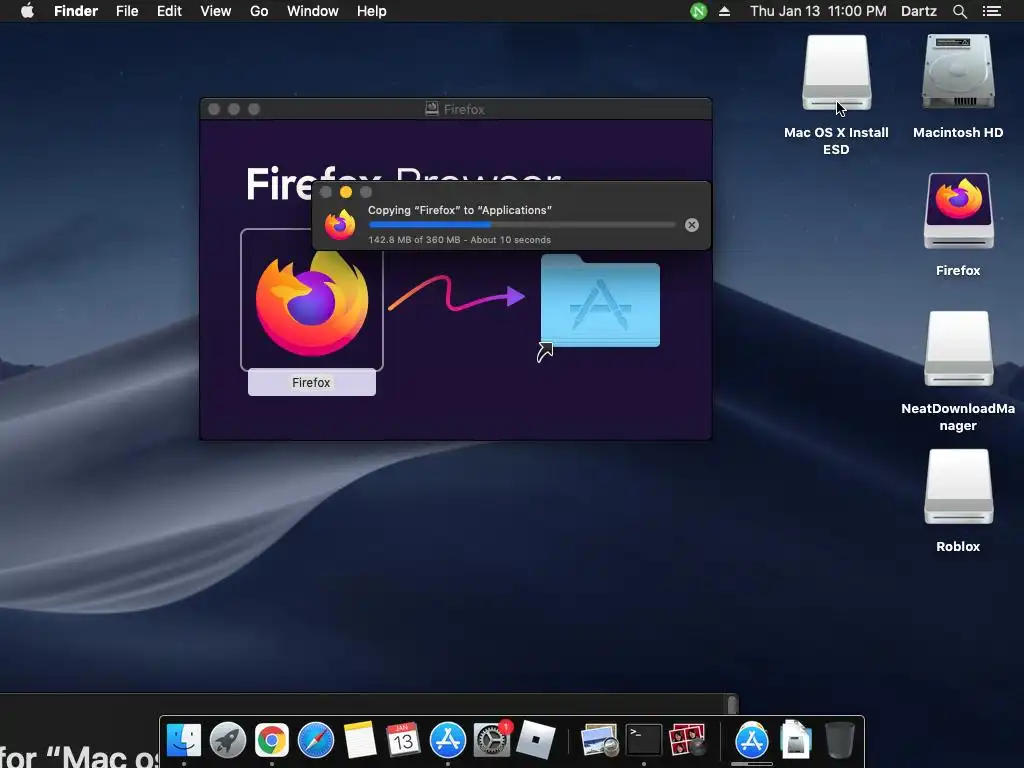This screenshot has width=1024, height=768.
Task: Open the Edit menu
Action: 169,11
